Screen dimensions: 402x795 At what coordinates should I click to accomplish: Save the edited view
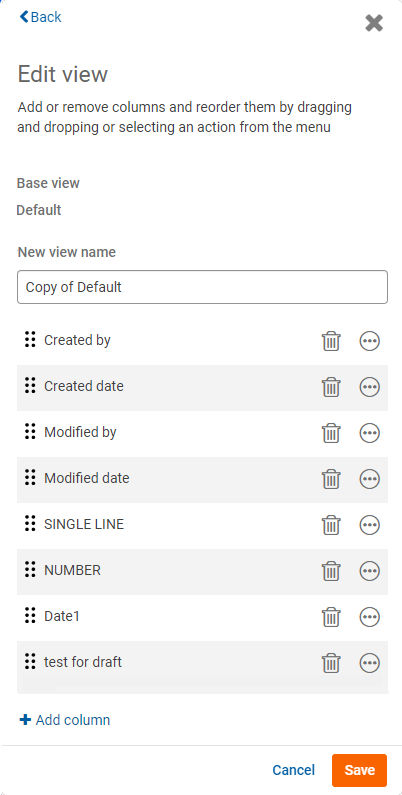tap(359, 770)
